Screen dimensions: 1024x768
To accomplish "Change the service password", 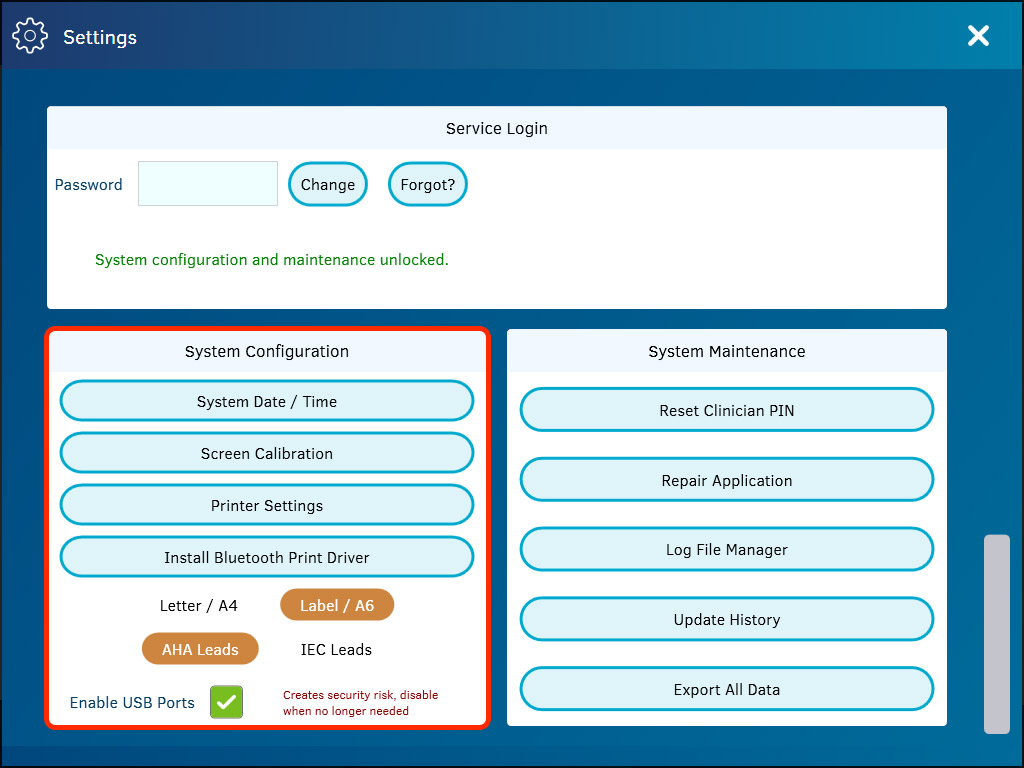I will click(327, 184).
